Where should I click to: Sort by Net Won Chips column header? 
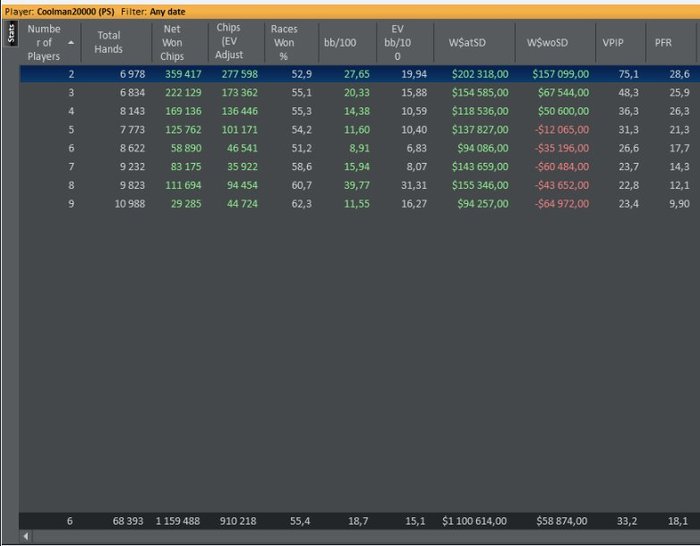(x=172, y=42)
